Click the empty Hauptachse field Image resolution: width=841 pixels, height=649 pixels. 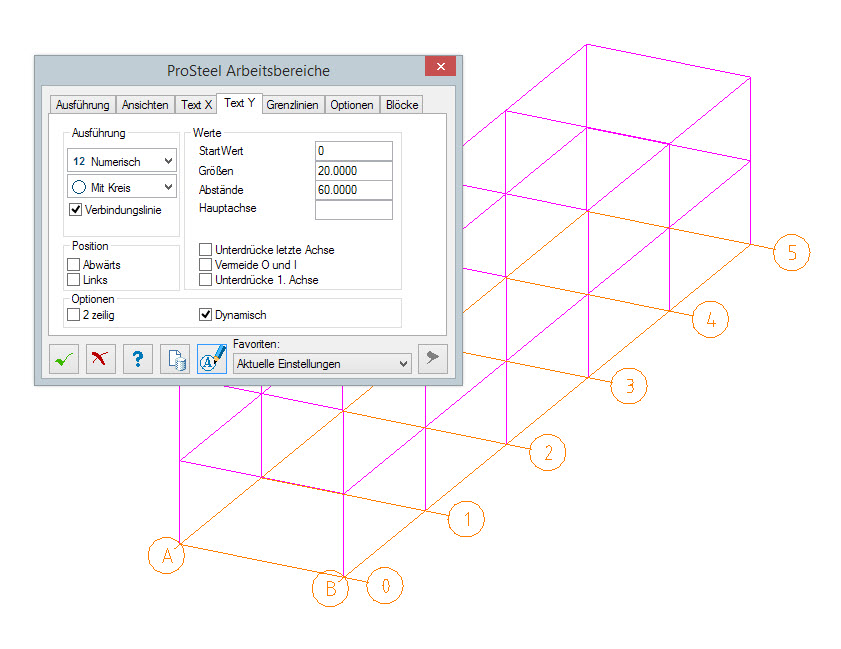(354, 210)
